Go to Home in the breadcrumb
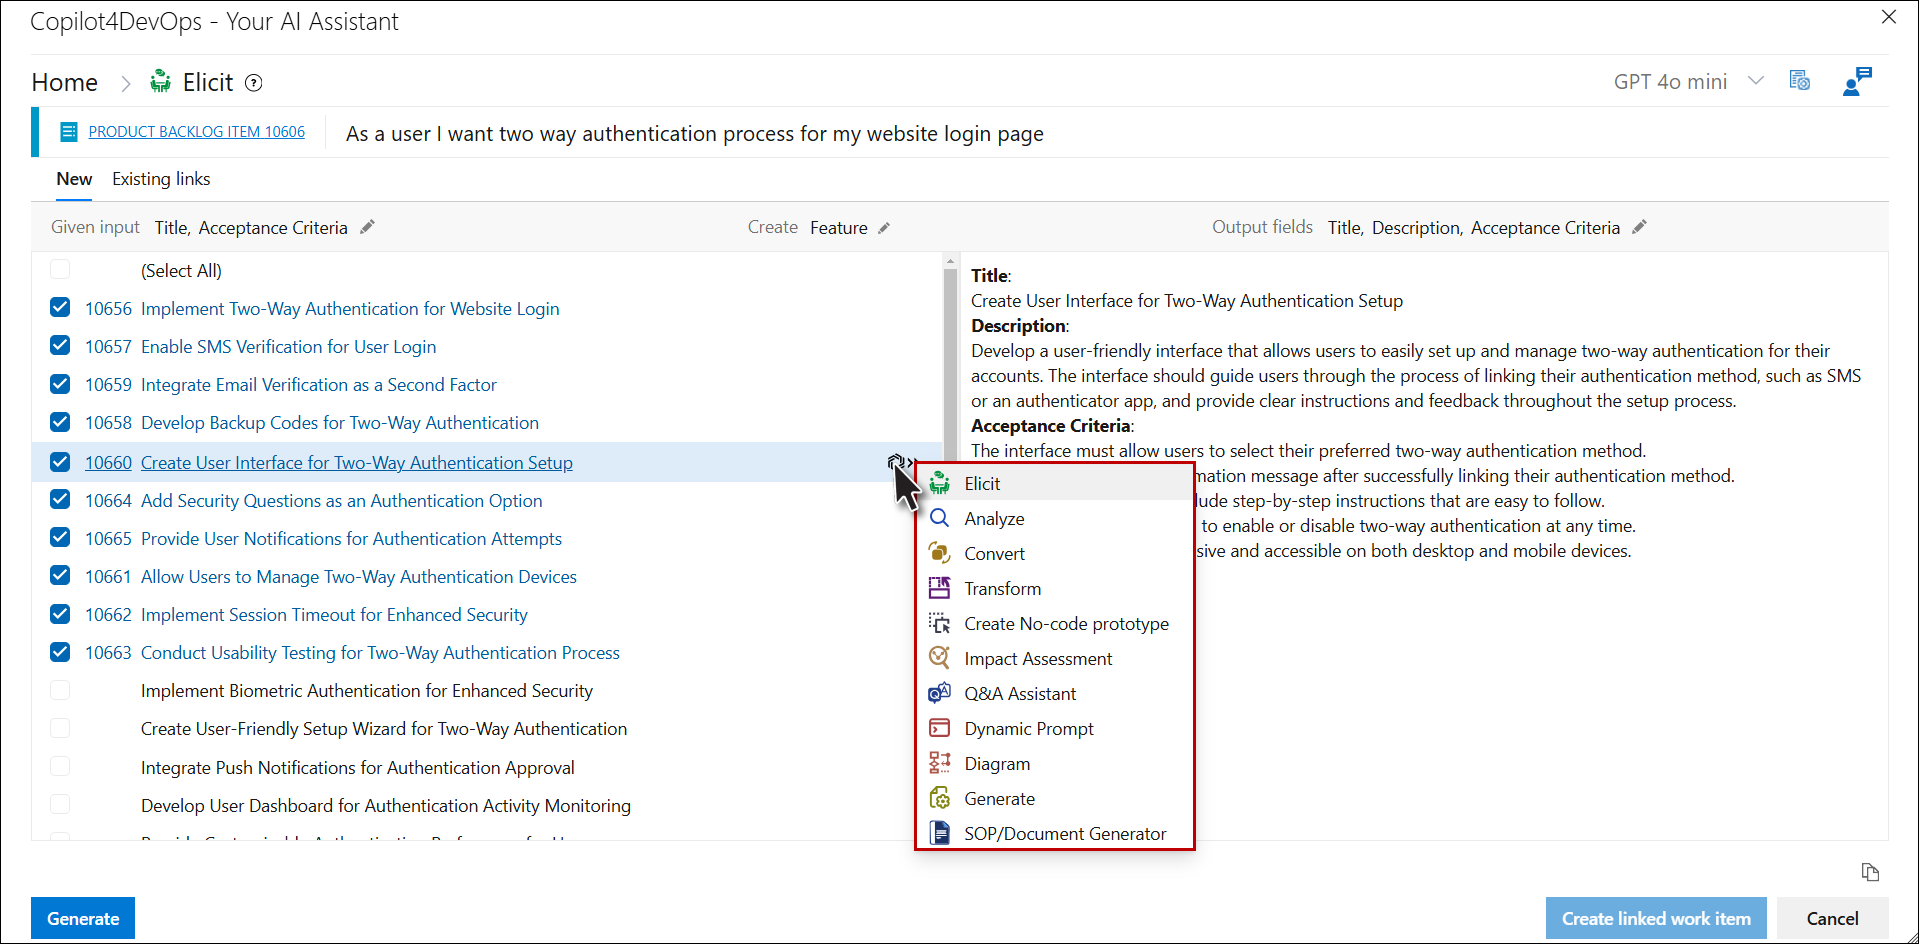The height and width of the screenshot is (944, 1919). pos(65,82)
